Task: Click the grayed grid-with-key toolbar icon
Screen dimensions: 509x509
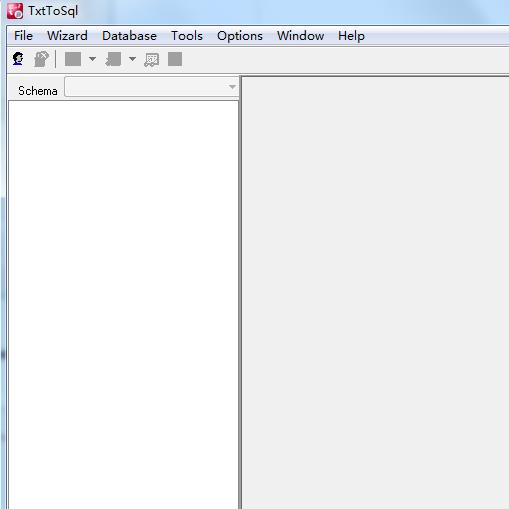Action: tap(152, 60)
